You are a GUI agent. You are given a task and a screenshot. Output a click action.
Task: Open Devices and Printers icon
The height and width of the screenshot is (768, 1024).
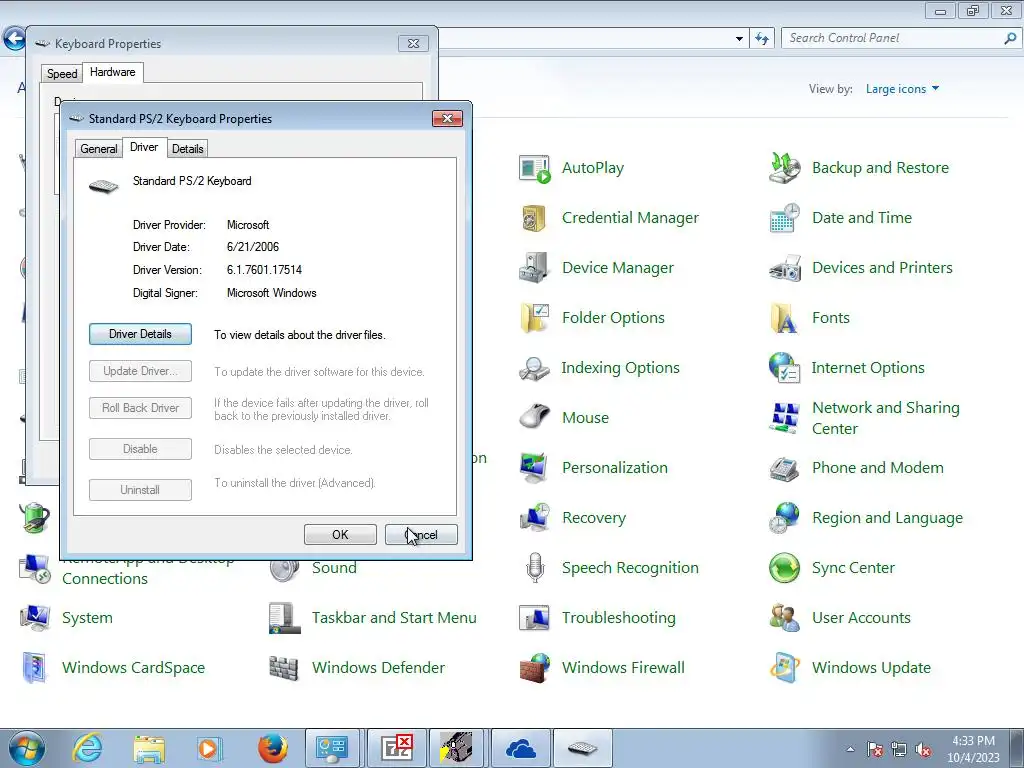(784, 268)
